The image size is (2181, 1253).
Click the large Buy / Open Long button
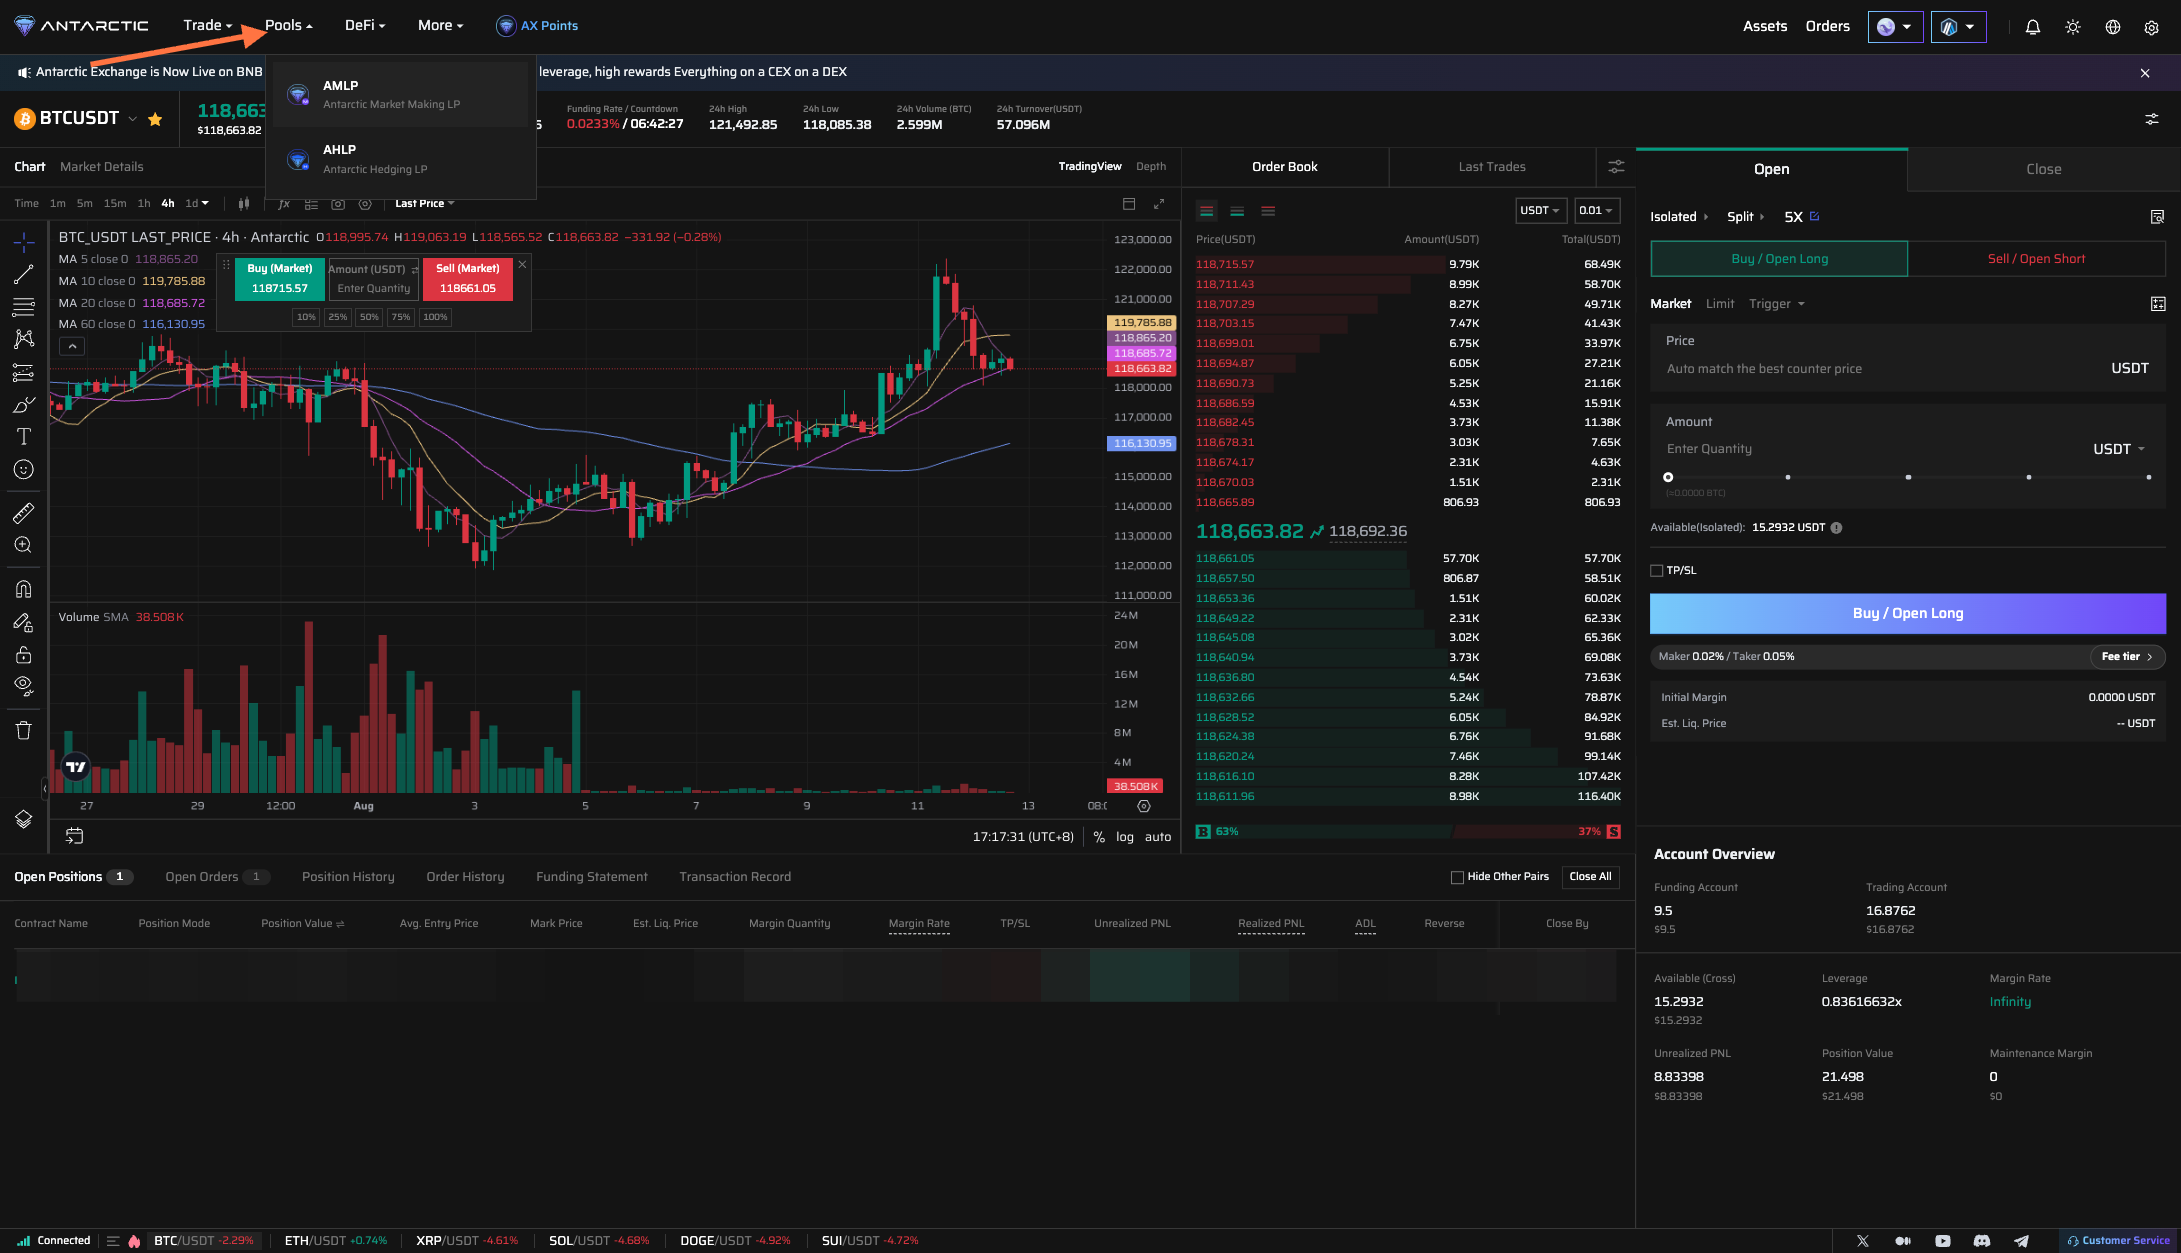coord(1907,614)
